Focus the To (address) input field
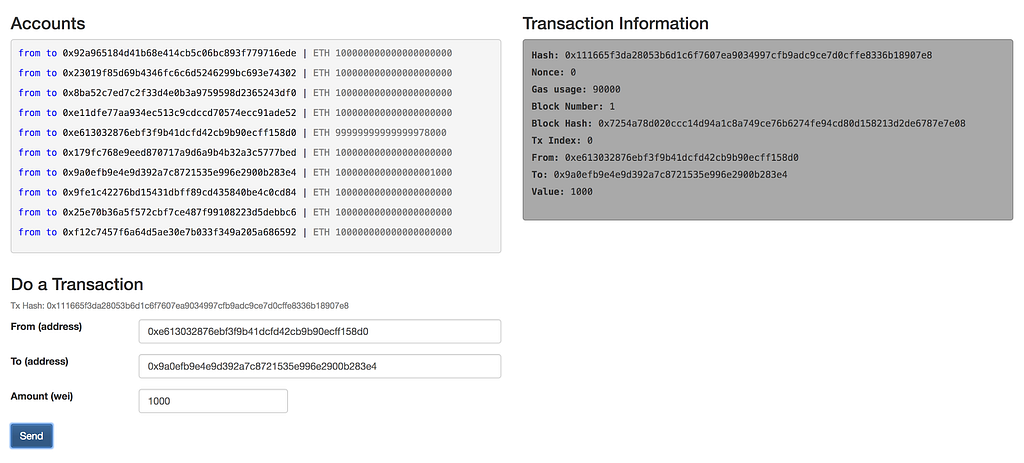This screenshot has width=1024, height=463. pos(319,366)
